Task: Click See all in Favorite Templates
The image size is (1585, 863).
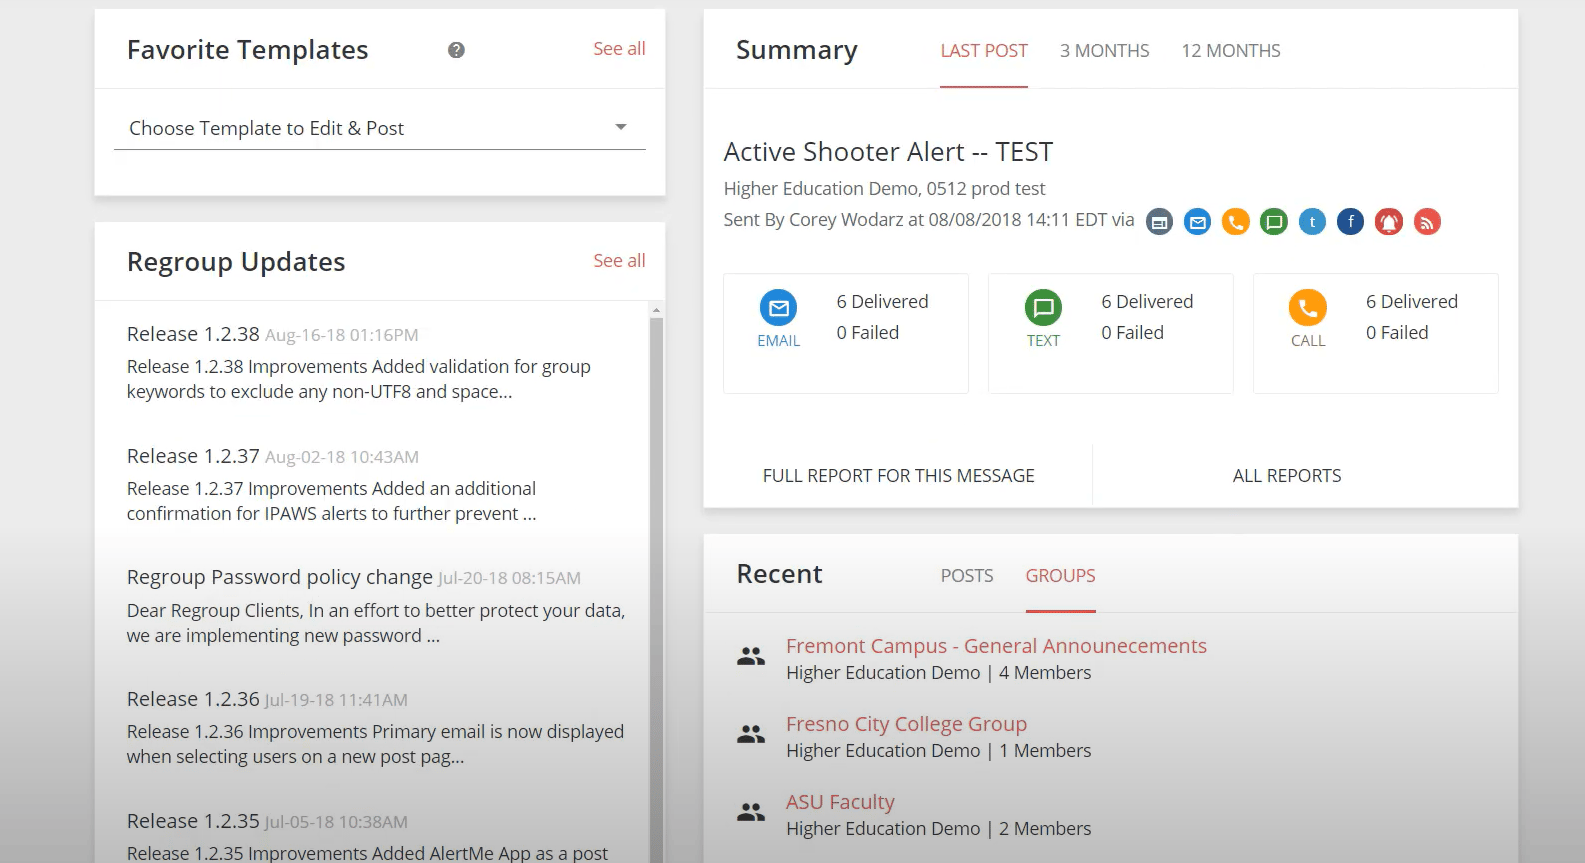Action: [619, 49]
